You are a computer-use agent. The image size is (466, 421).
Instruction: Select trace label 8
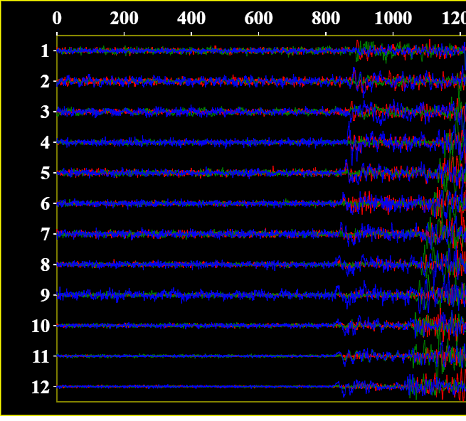tap(45, 265)
